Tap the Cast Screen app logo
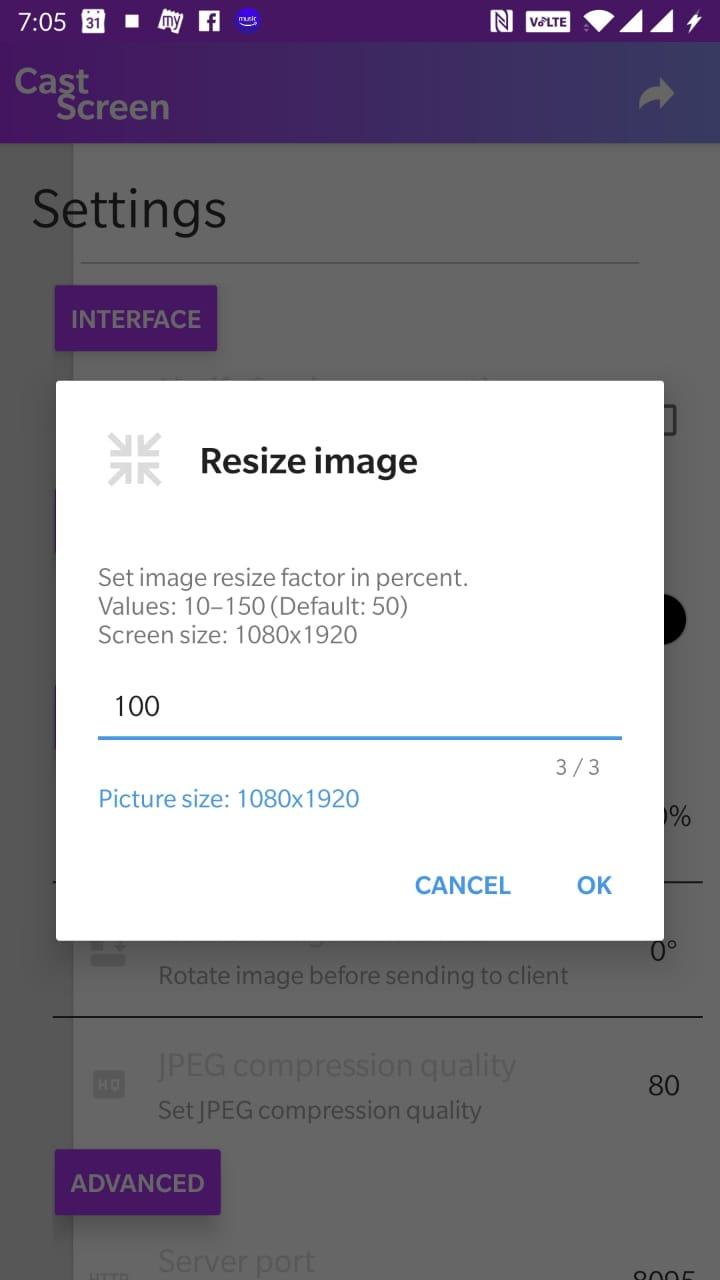The image size is (720, 1280). click(x=92, y=94)
